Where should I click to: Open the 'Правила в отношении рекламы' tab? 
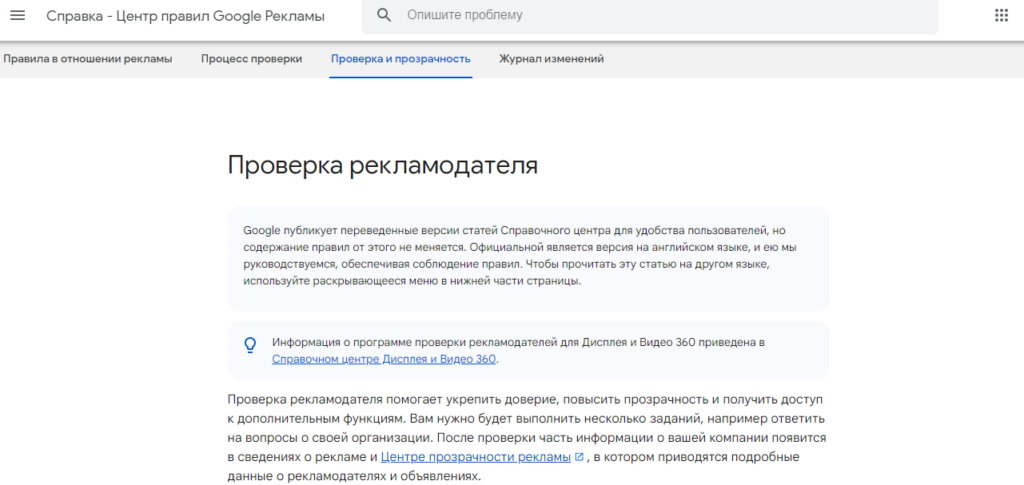[88, 59]
